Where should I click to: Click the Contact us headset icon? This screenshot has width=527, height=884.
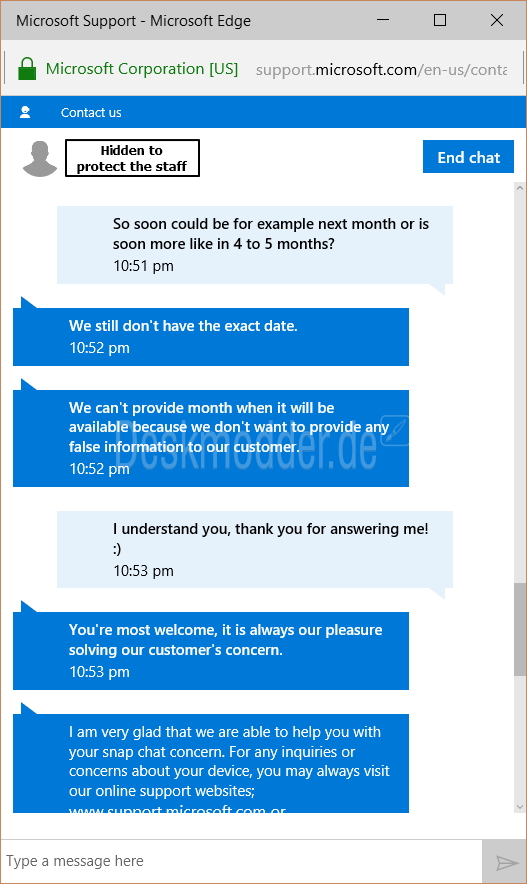25,112
